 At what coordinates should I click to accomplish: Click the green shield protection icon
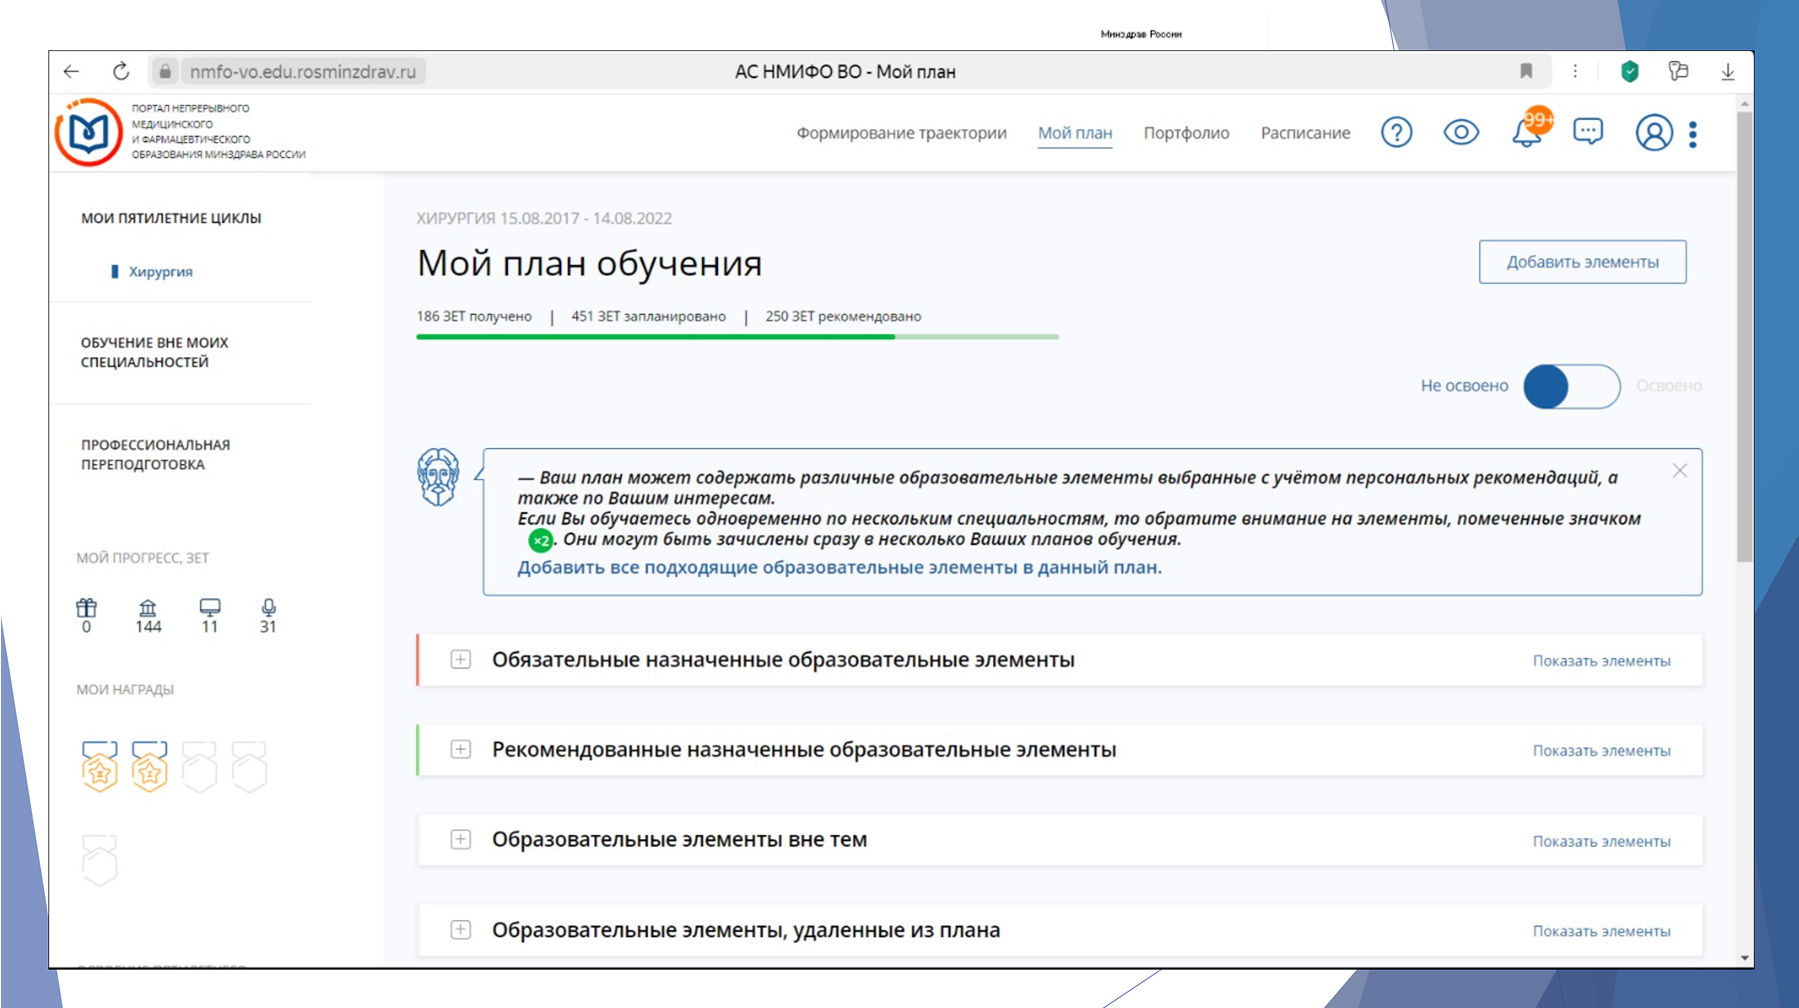[x=1630, y=71]
